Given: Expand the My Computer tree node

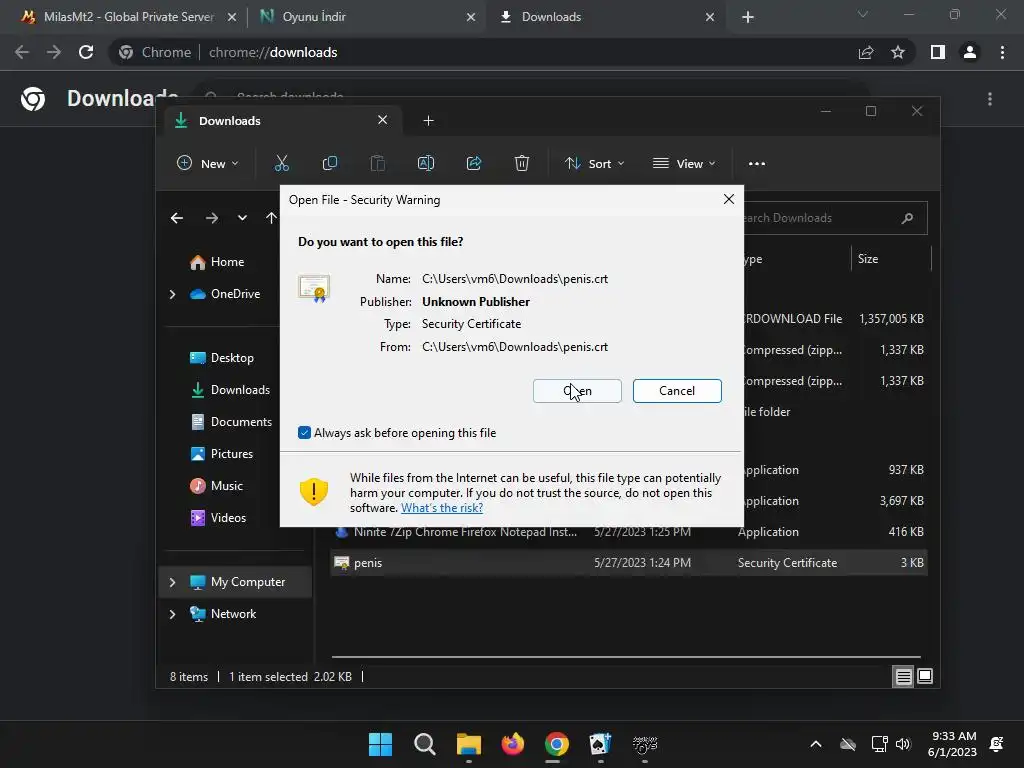Looking at the screenshot, I should (x=172, y=582).
